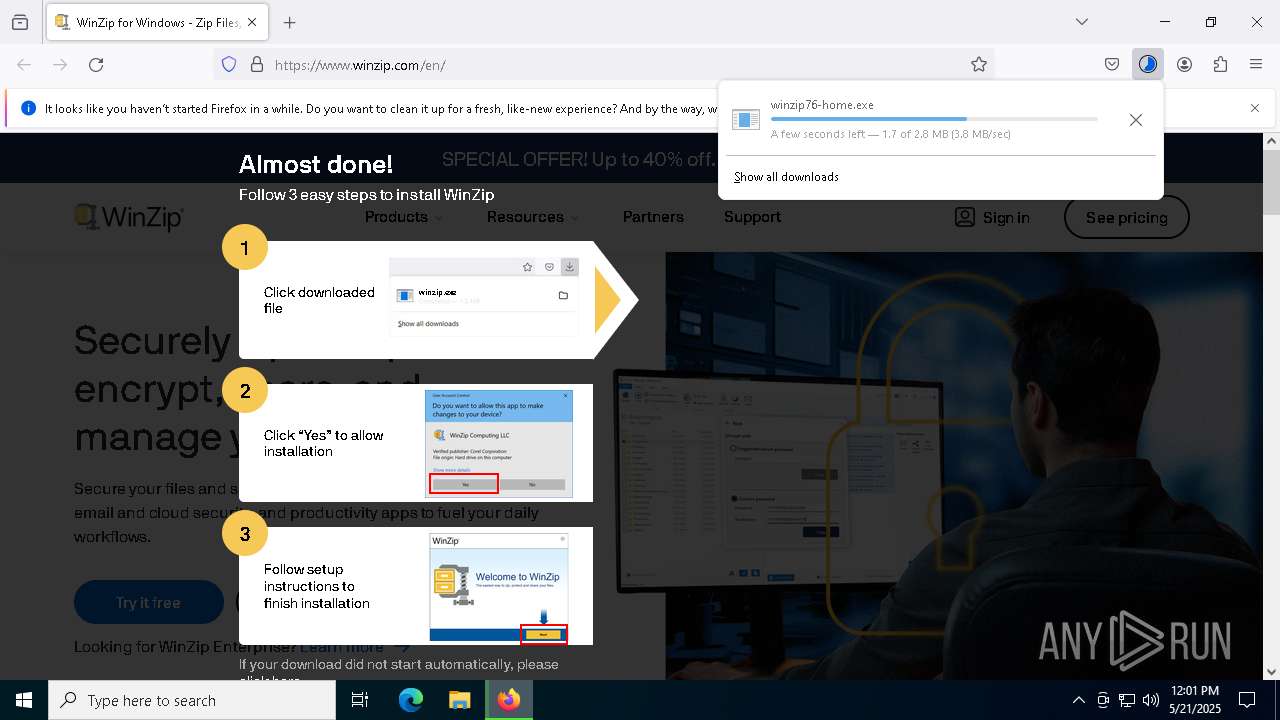Screen dimensions: 1280x720
Task: Open the volume control tray icon
Action: coord(1151,700)
